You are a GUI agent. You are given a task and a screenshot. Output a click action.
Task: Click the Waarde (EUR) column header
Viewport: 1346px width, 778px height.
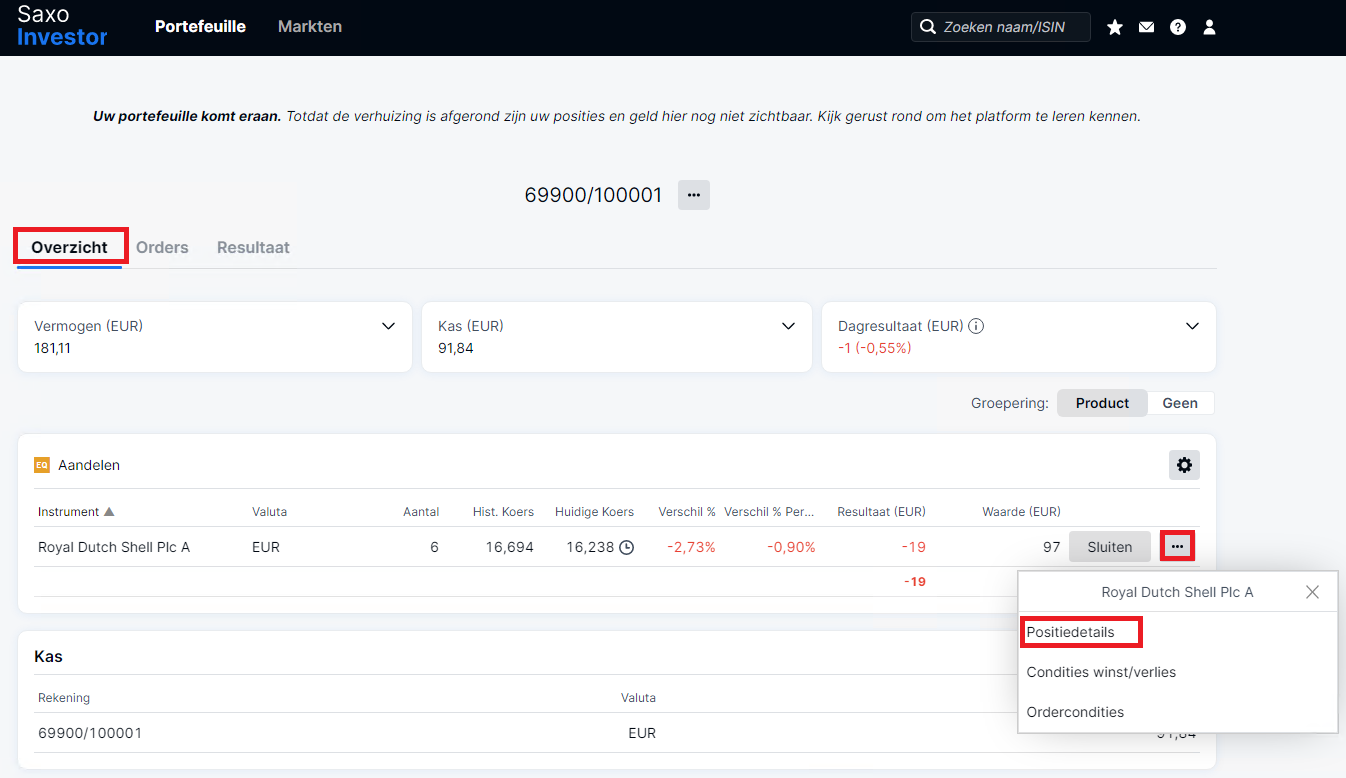coord(1021,511)
